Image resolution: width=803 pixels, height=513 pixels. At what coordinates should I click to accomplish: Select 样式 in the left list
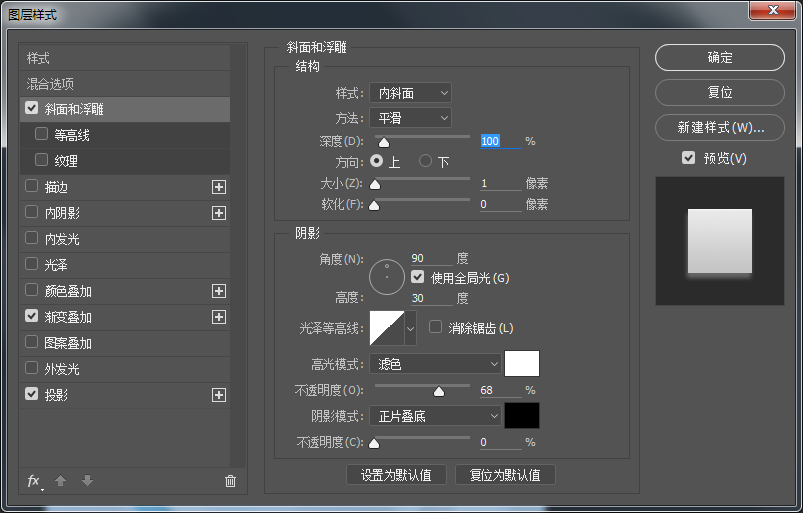[x=125, y=58]
